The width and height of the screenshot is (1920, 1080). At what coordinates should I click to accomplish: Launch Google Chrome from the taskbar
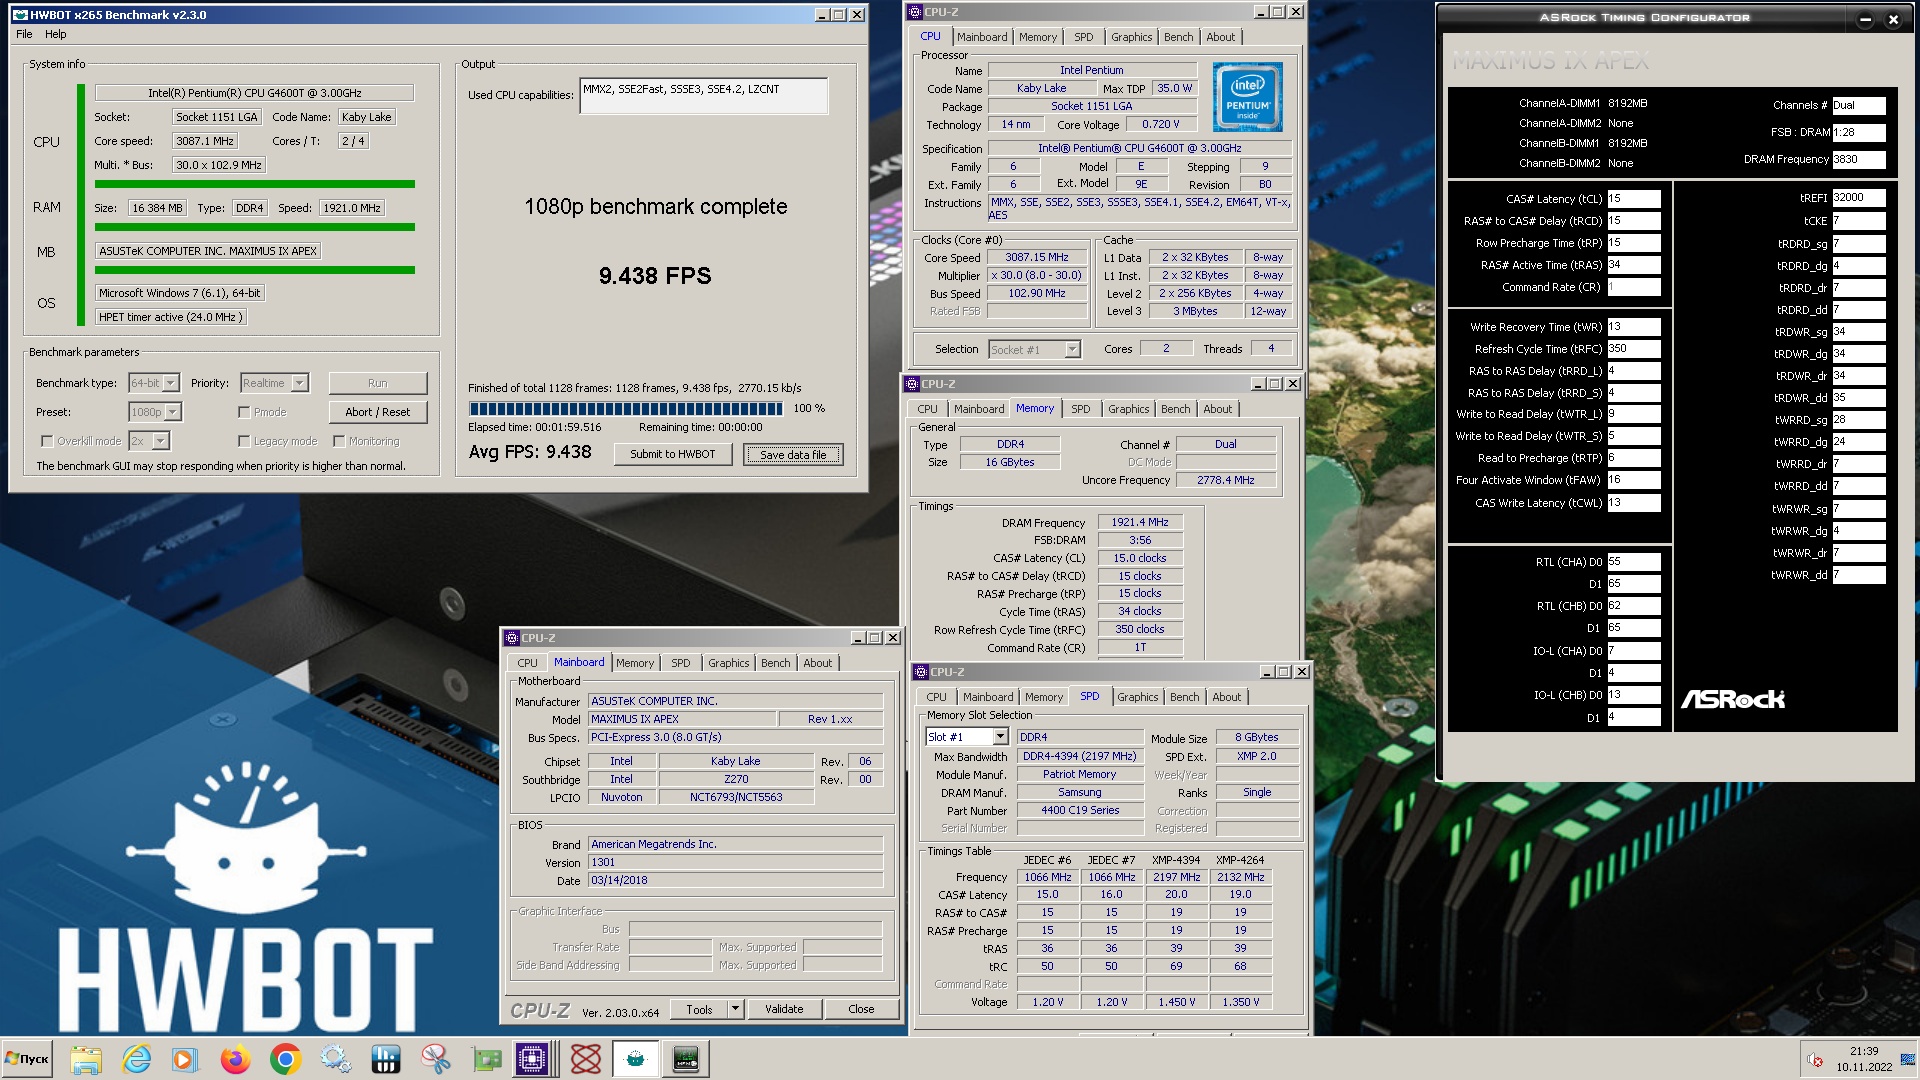(286, 1059)
